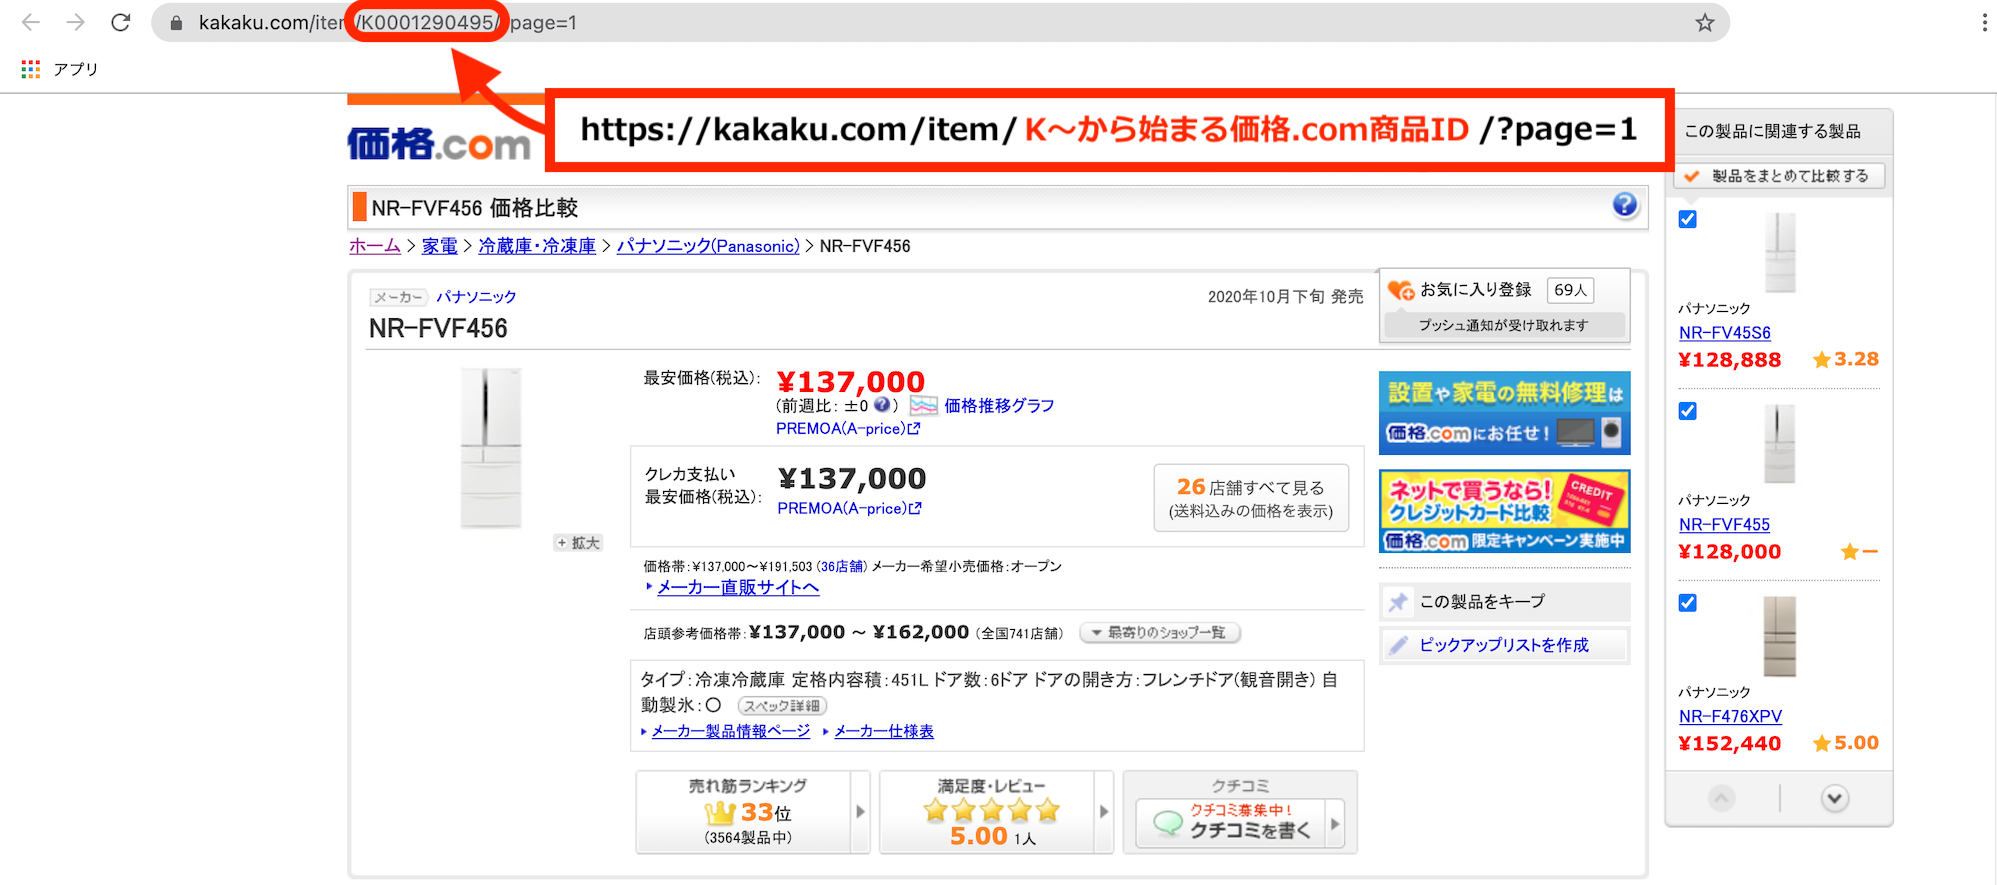Expand the nearest shop list dropdown
1997x885 pixels.
click(x=1159, y=633)
